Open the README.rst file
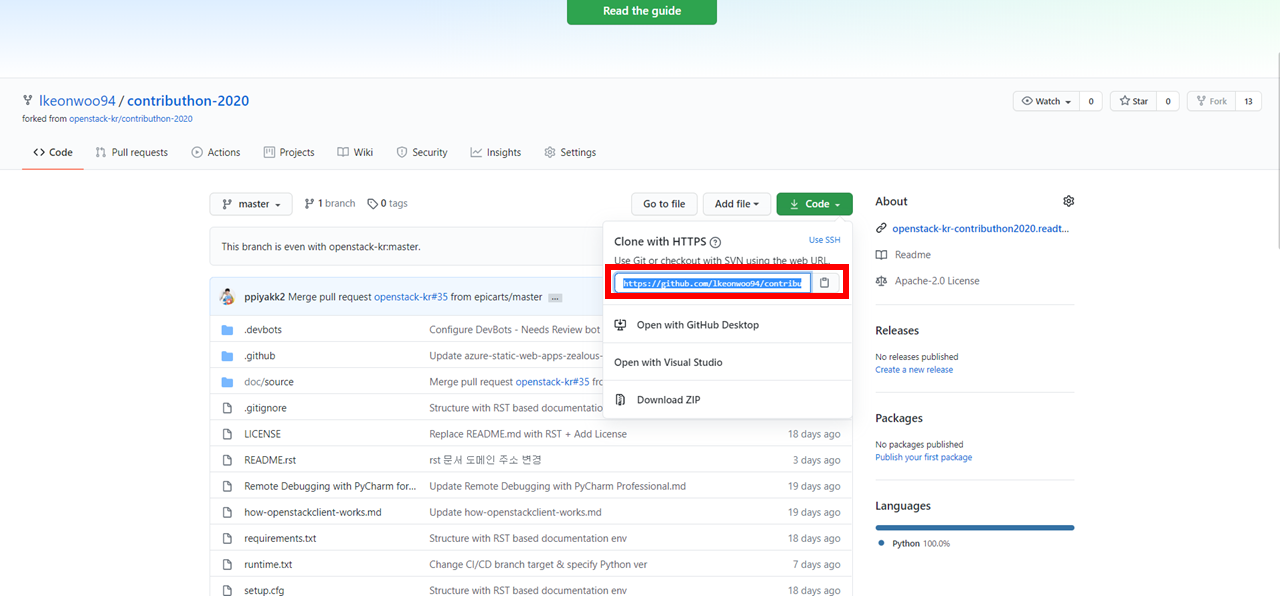 coord(270,460)
